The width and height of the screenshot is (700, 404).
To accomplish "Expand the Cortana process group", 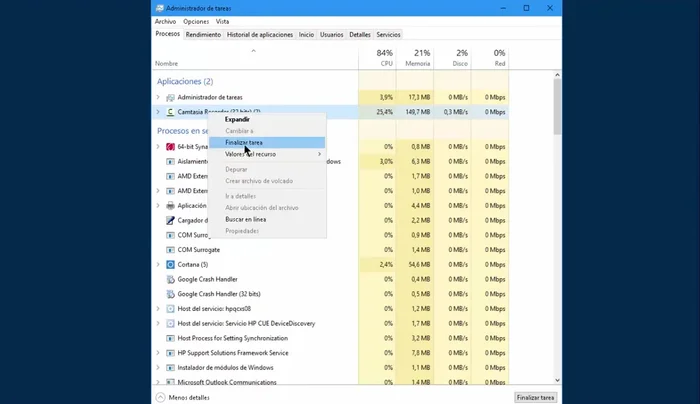I will (x=158, y=264).
